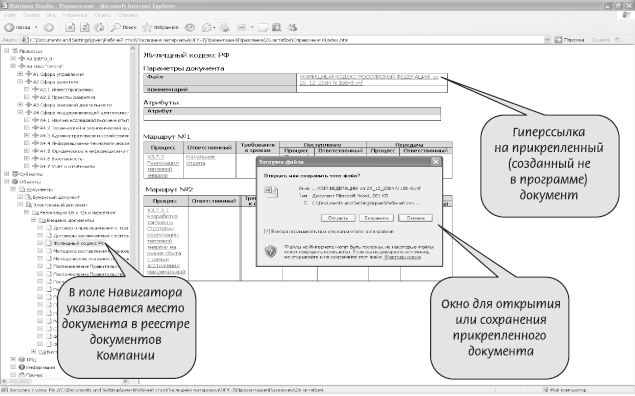This screenshot has height=396, width=635.
Task: Click the Word file icon in download dialog
Action: [271, 192]
